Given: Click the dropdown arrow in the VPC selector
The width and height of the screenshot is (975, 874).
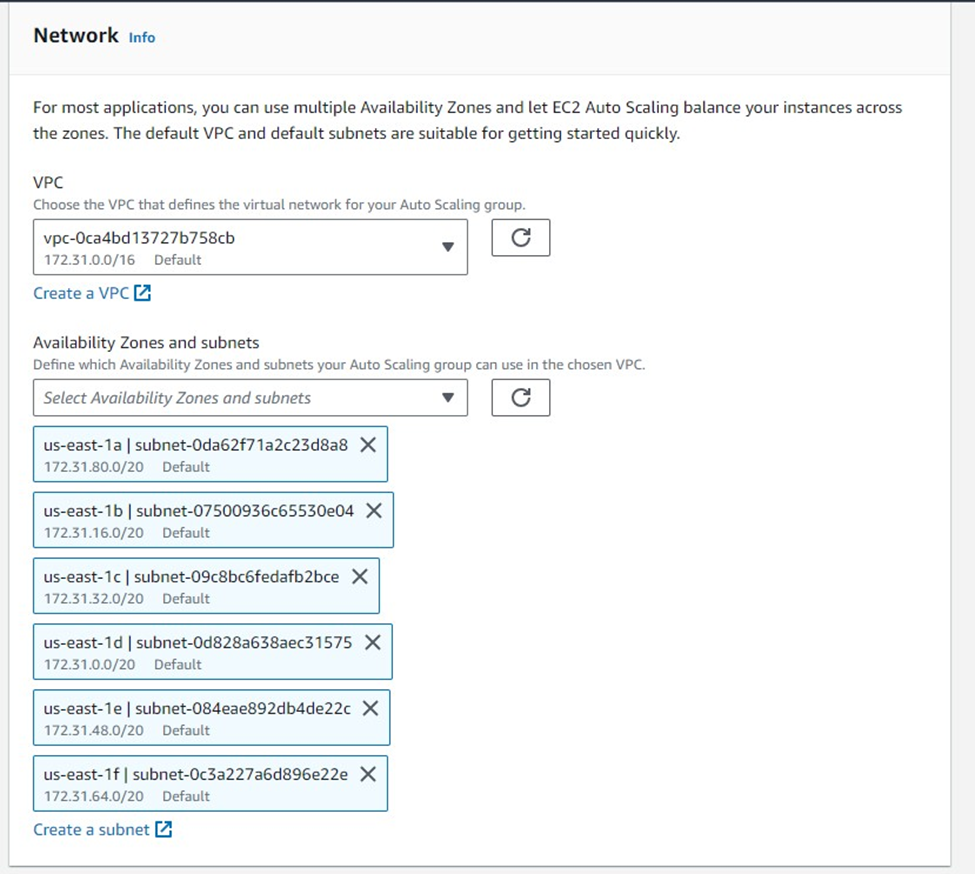Looking at the screenshot, I should 448,247.
